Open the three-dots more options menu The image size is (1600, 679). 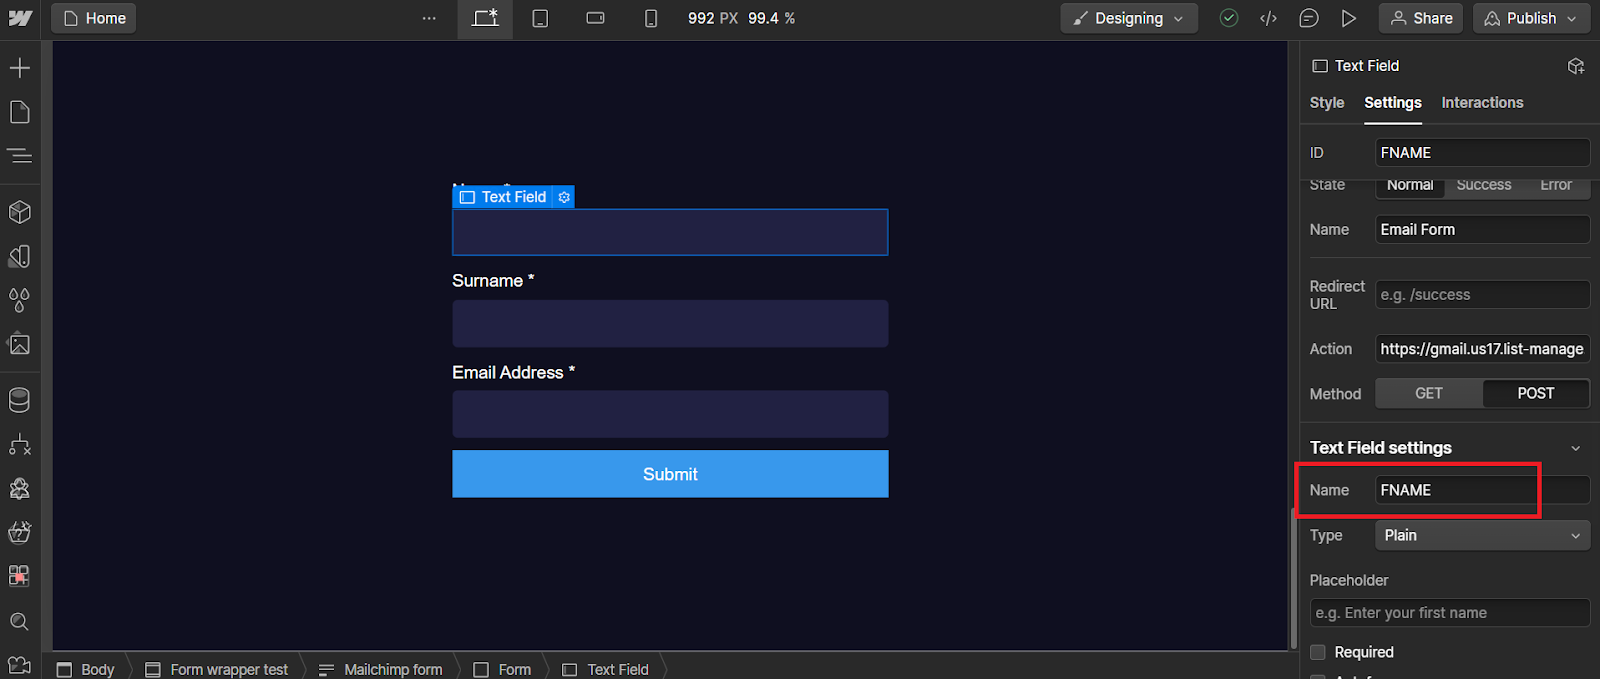pos(429,18)
